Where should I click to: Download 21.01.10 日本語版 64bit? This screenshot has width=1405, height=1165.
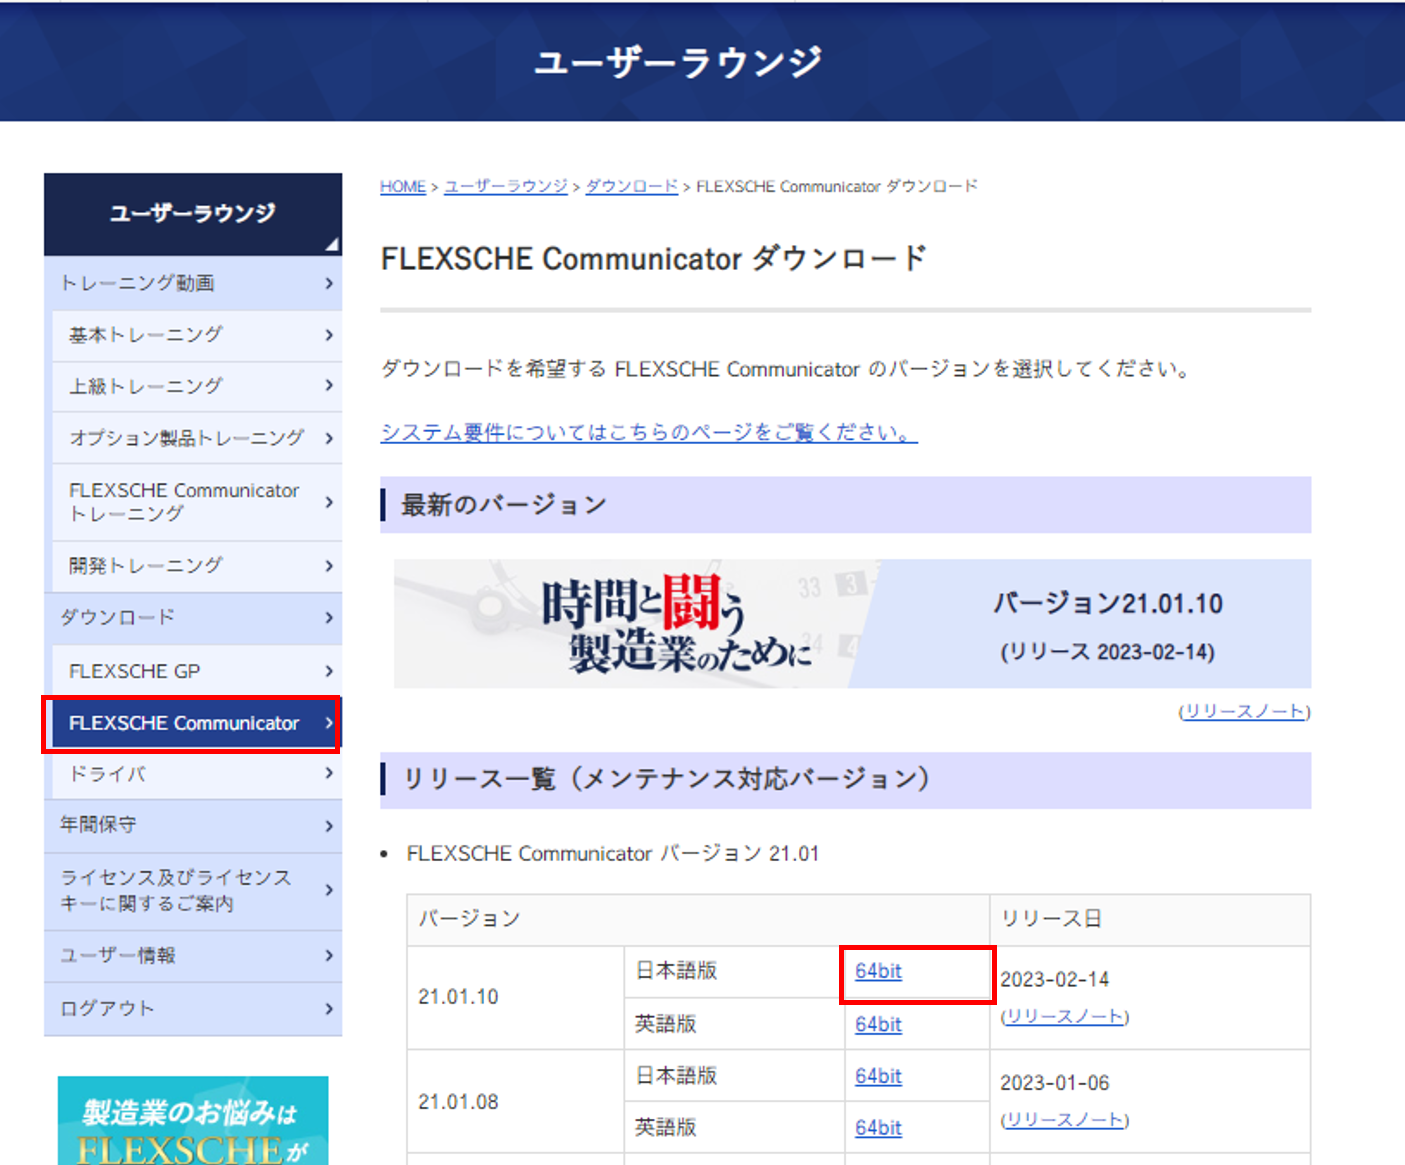pos(878,971)
